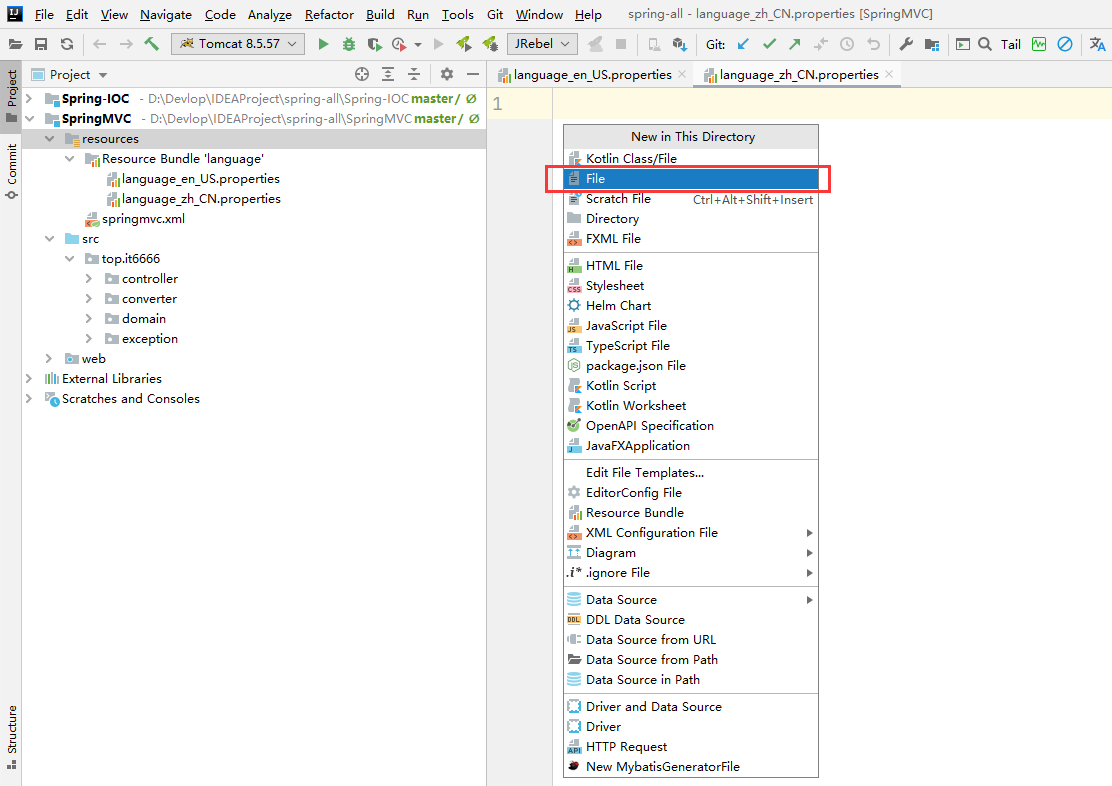The image size is (1112, 786).
Task: Choose Edit File Templates... entry
Action: pyautogui.click(x=691, y=473)
